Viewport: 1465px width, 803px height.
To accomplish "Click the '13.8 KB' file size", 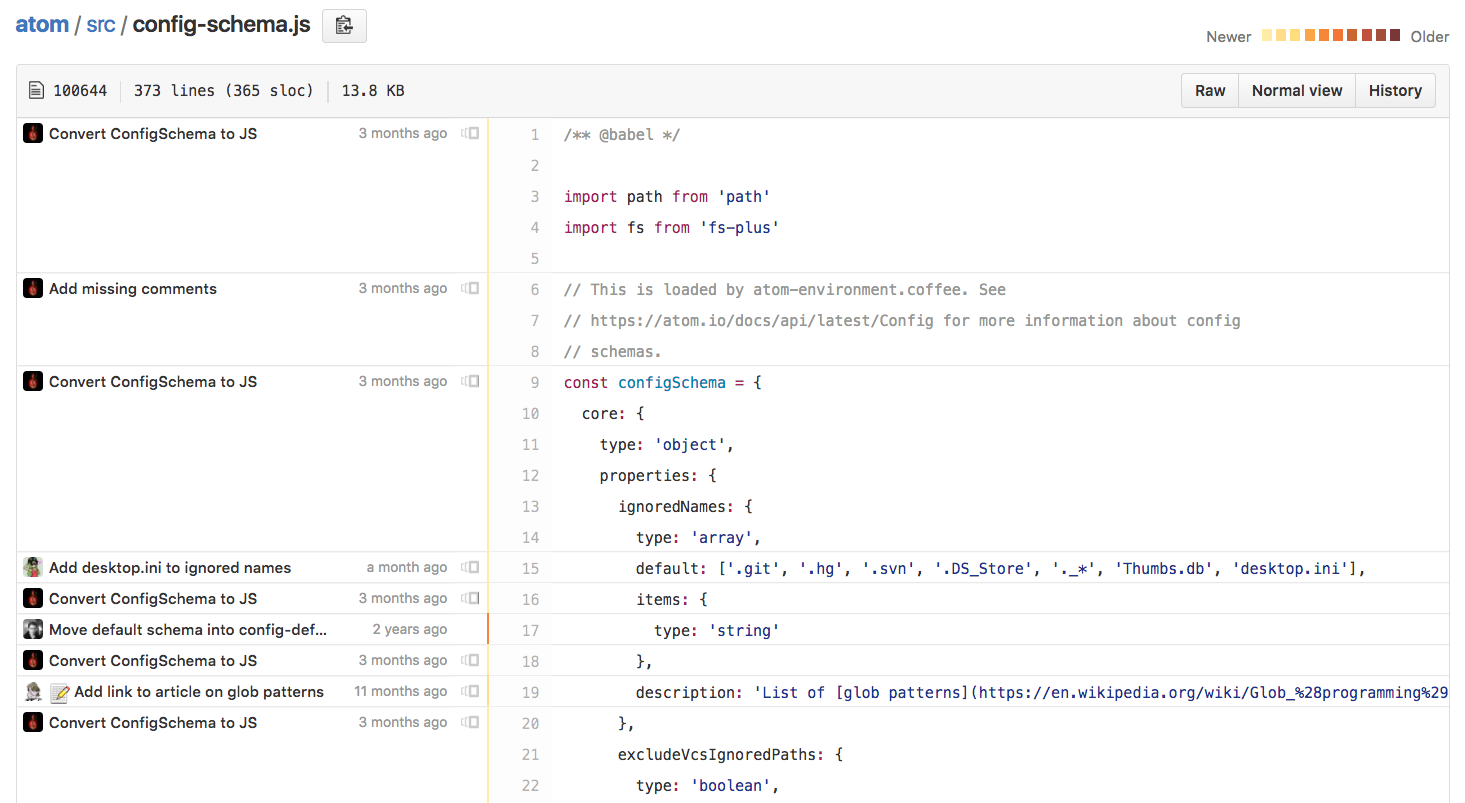I will click(373, 90).
